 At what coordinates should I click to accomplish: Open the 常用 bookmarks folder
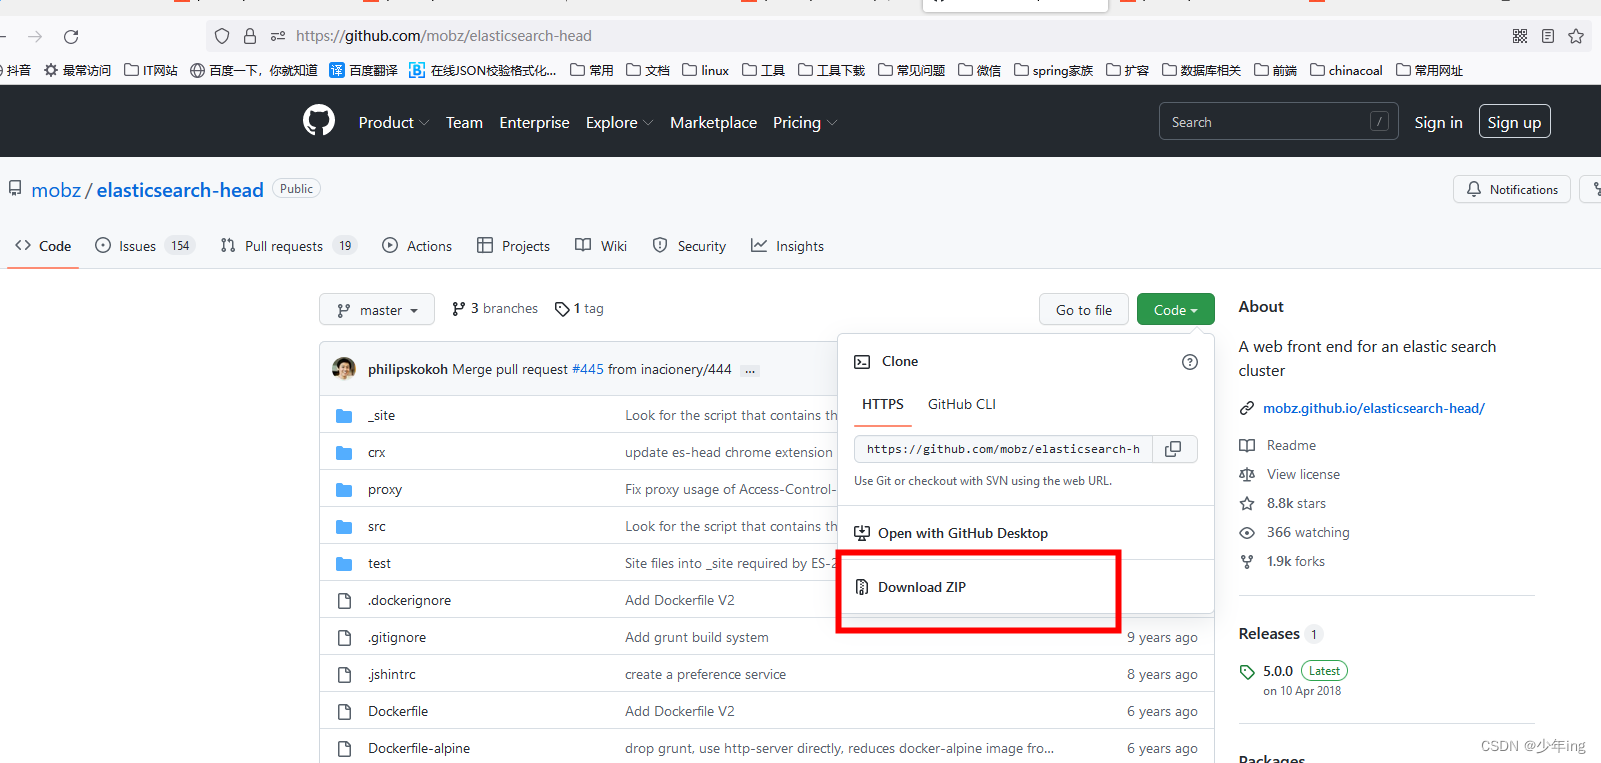(x=592, y=70)
